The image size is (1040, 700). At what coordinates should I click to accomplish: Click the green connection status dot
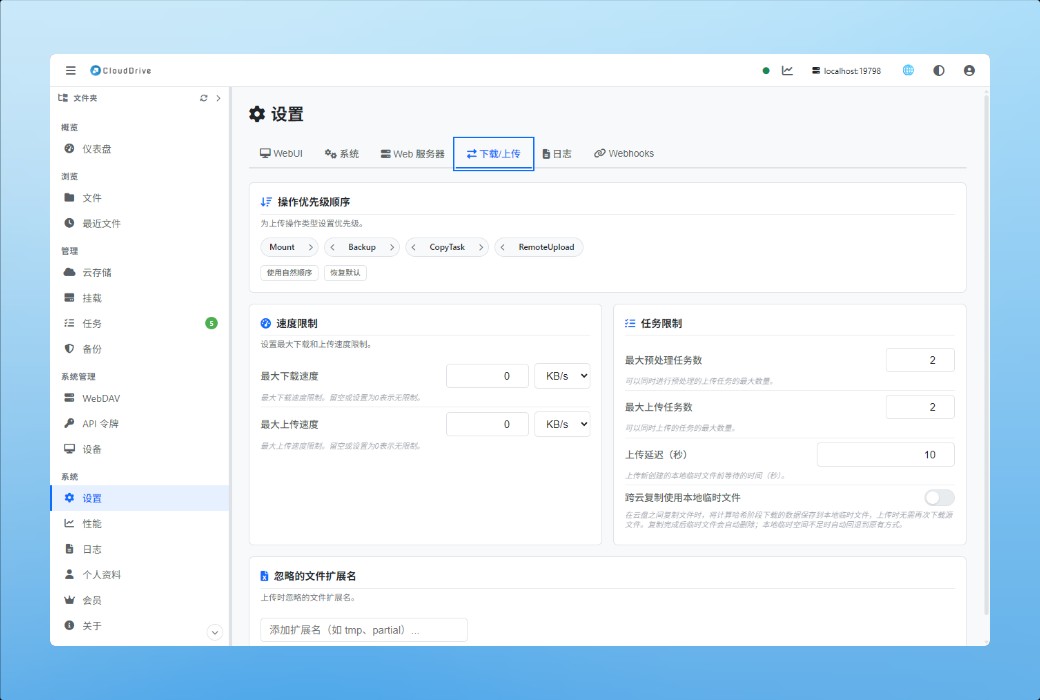coord(766,70)
